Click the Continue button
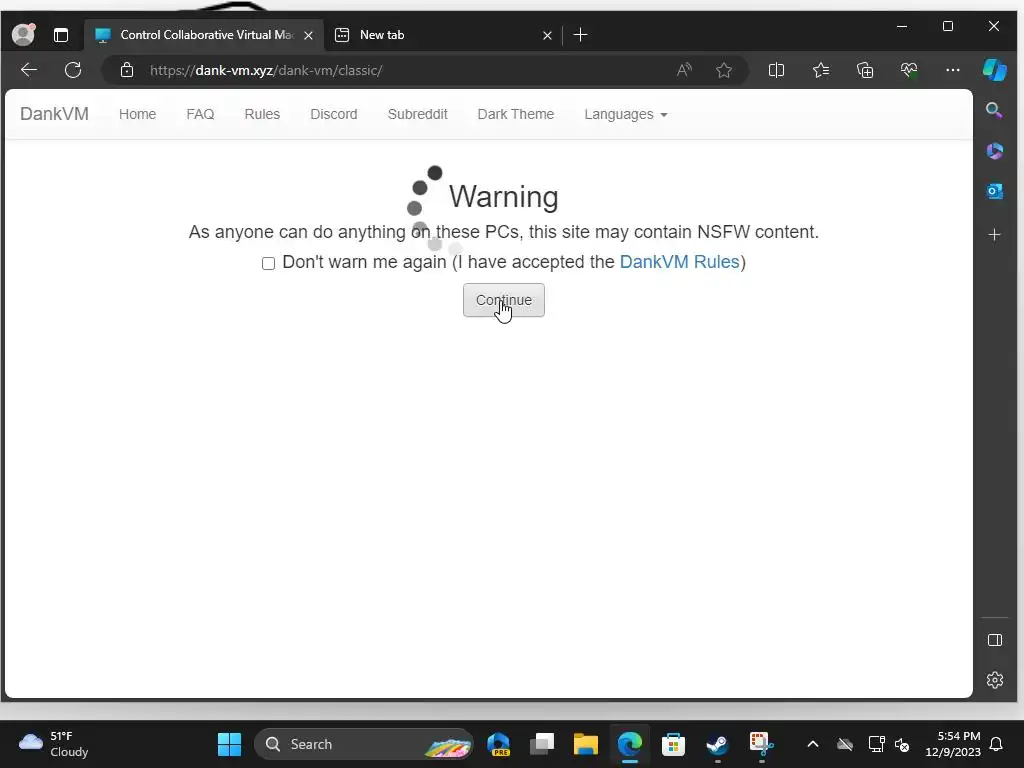Screen dimensions: 1024x768 (x=504, y=300)
